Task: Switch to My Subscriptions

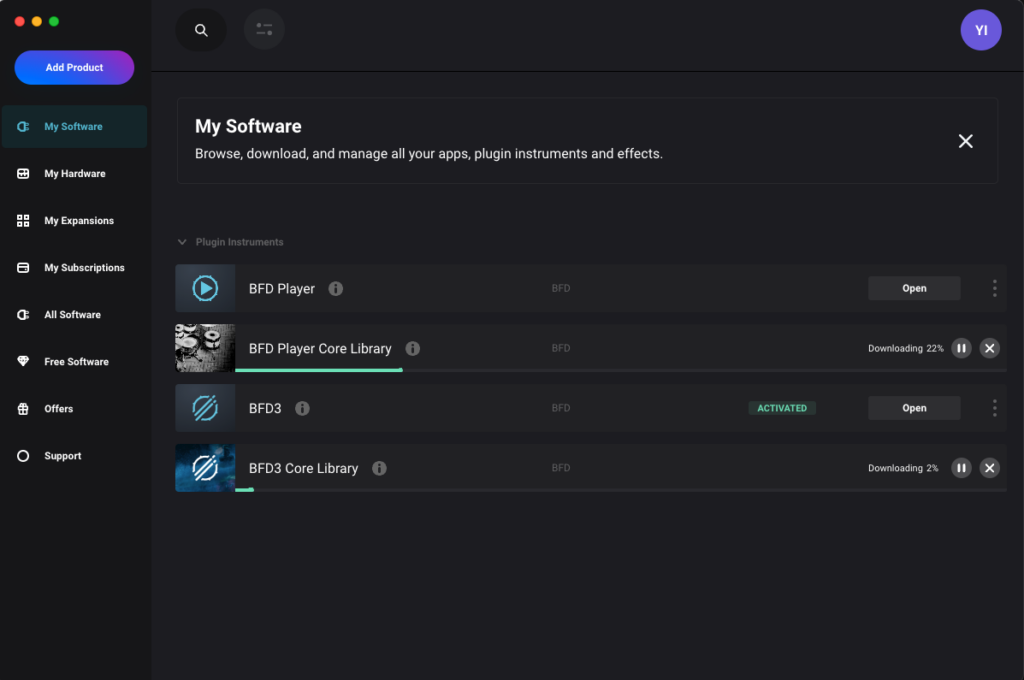Action: tap(74, 268)
